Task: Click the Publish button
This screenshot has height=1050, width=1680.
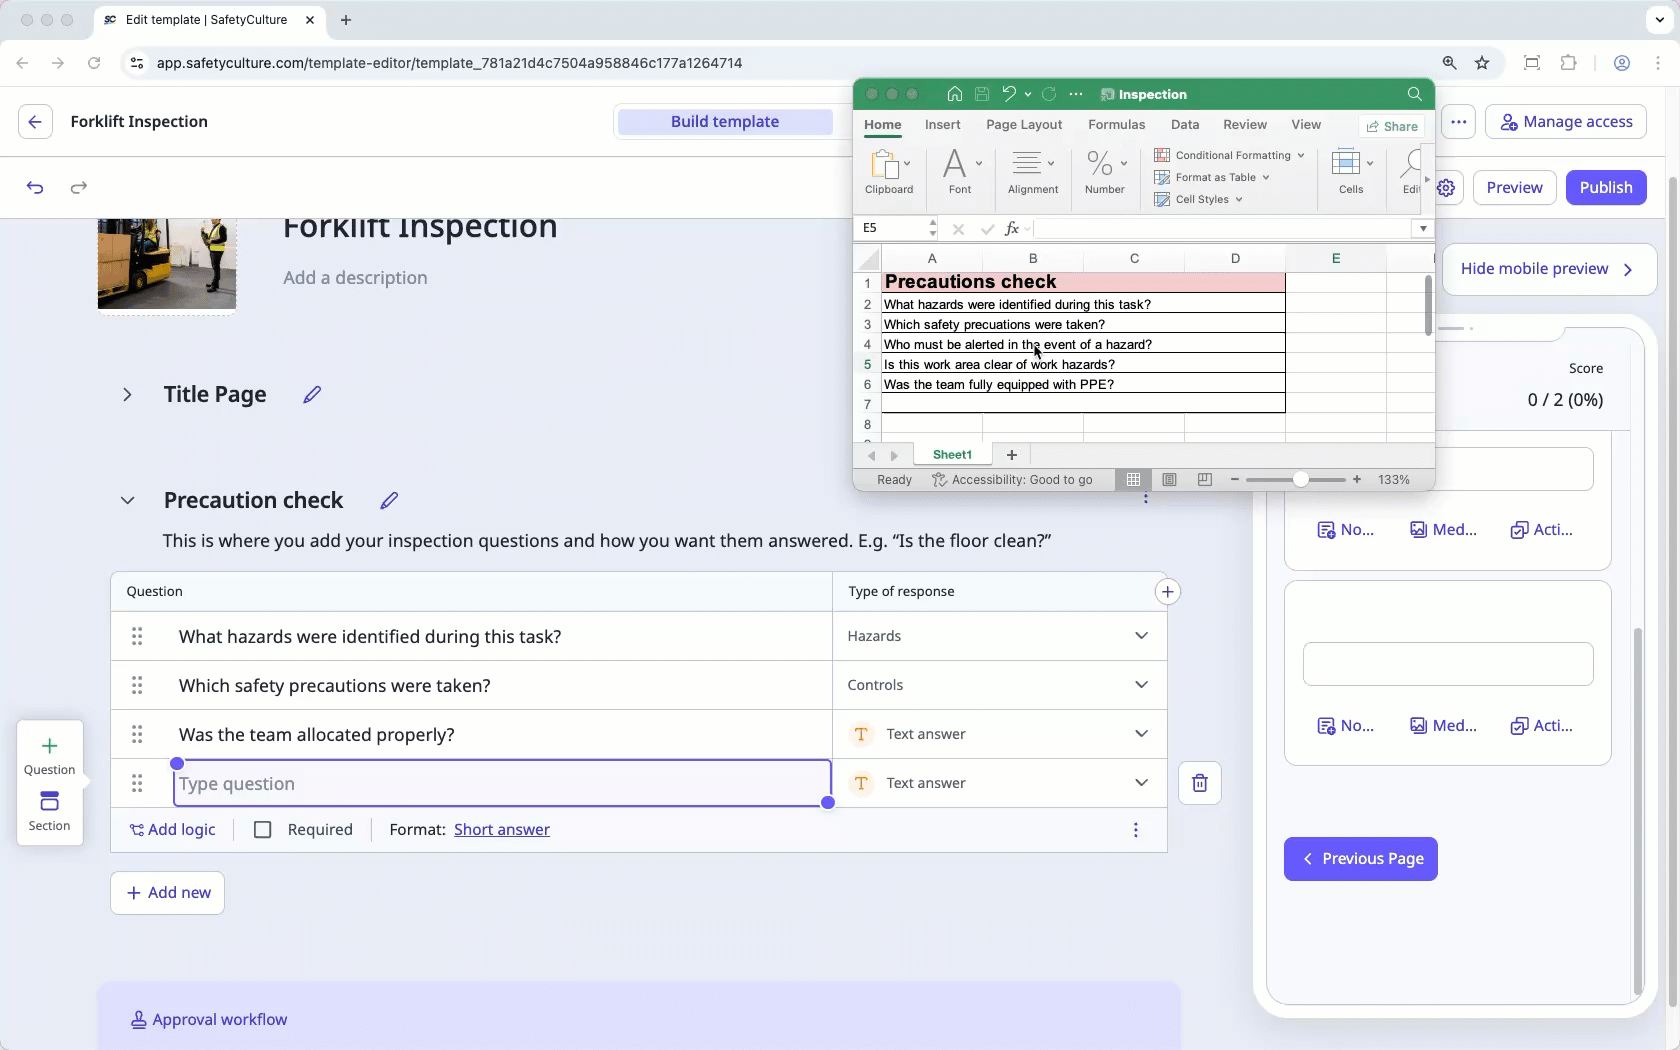Action: tap(1606, 188)
